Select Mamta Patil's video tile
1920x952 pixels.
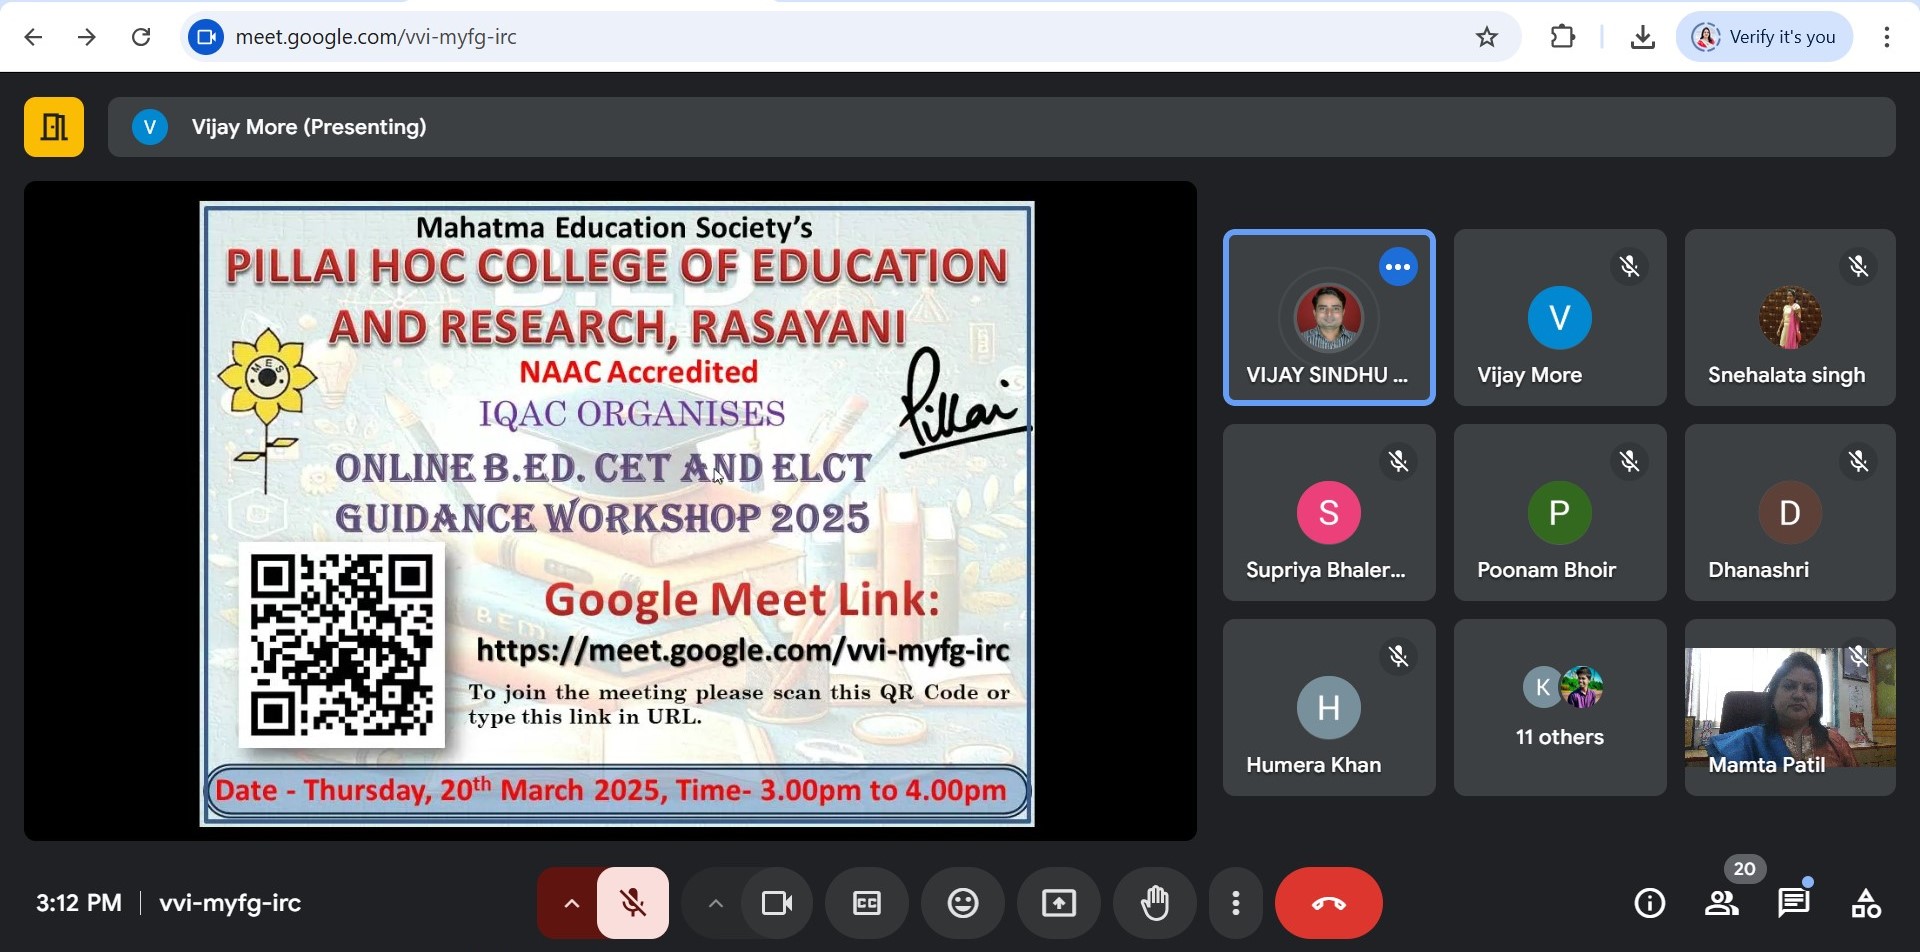pyautogui.click(x=1790, y=708)
